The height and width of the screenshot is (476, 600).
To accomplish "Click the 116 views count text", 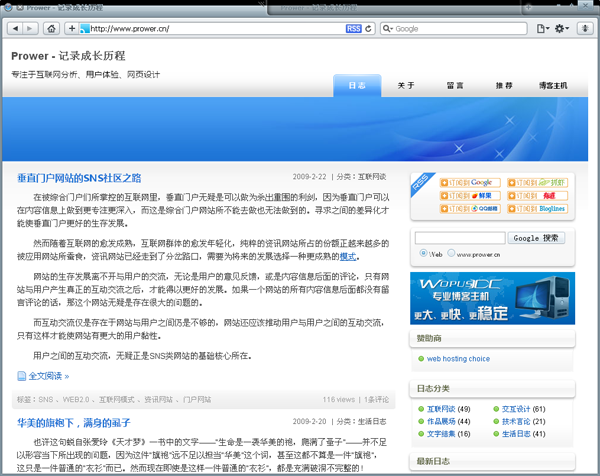I will (x=339, y=399).
